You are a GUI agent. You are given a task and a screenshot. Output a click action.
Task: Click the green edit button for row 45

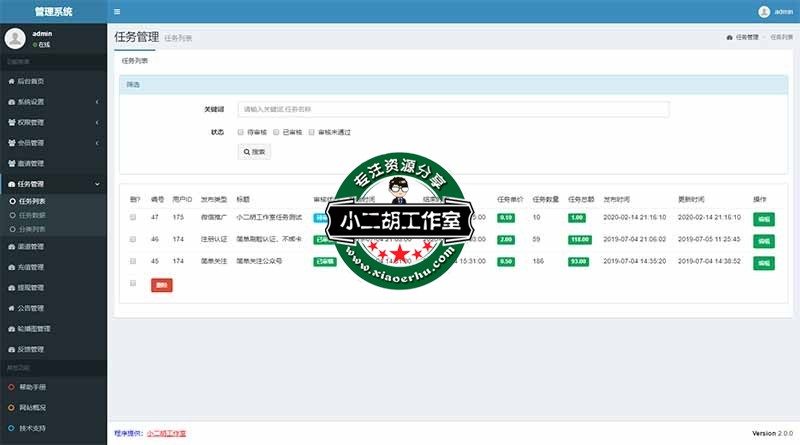(764, 263)
